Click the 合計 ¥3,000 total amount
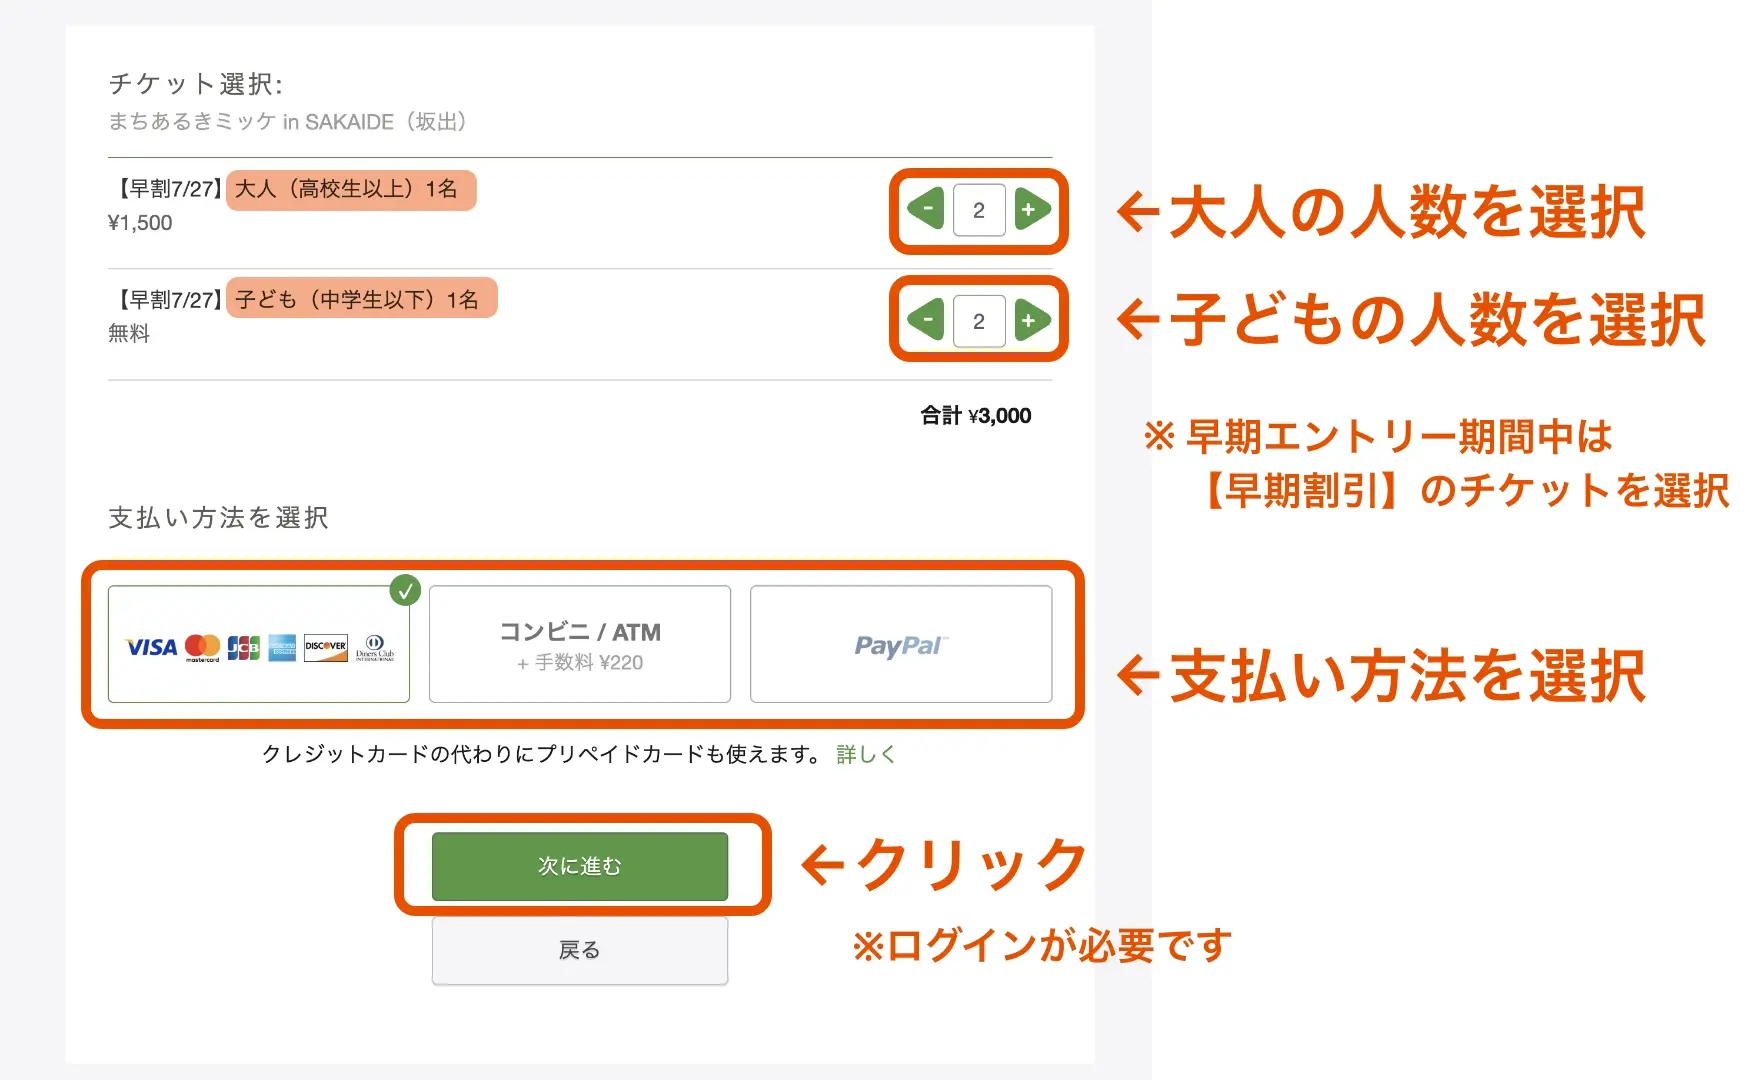The height and width of the screenshot is (1080, 1760). (976, 415)
